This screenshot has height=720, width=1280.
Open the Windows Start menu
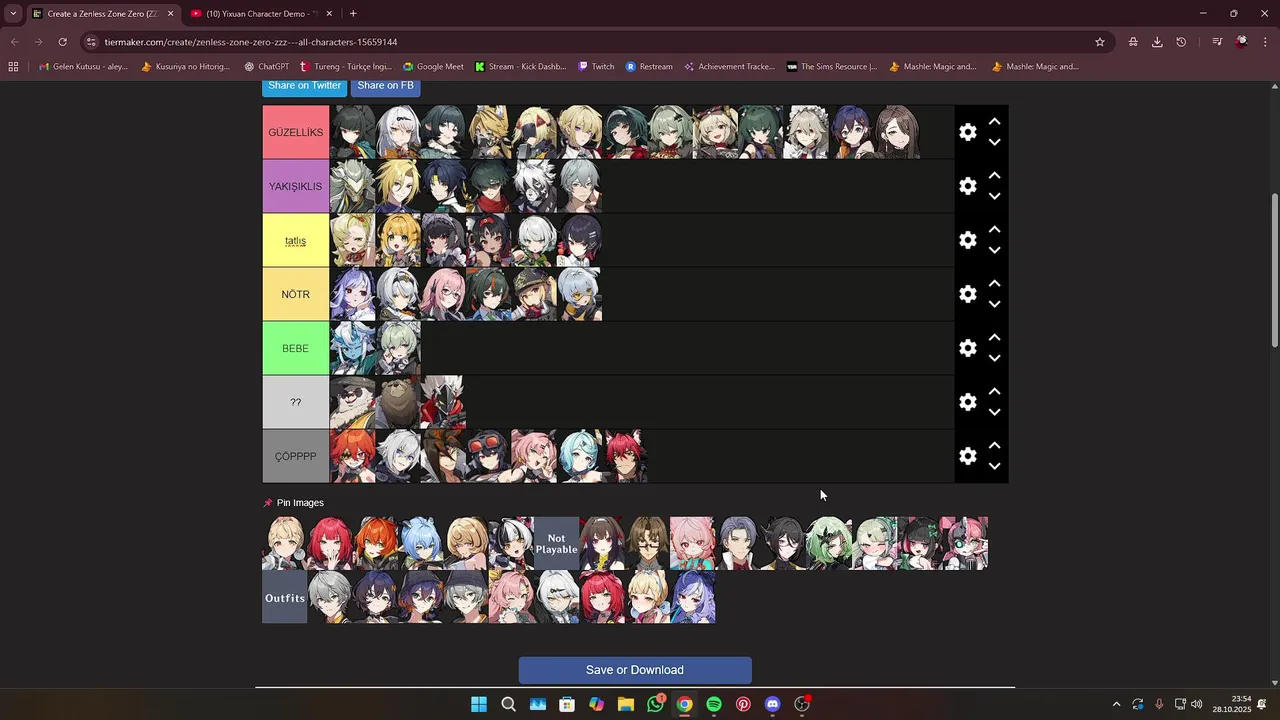click(479, 704)
